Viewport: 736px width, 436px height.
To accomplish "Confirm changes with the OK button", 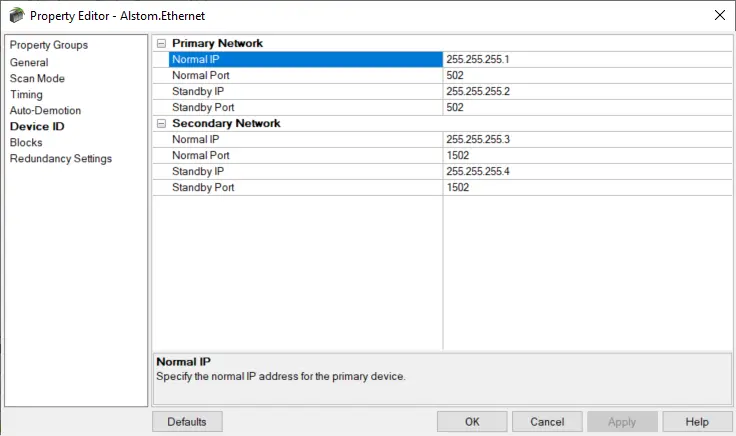I will pyautogui.click(x=472, y=421).
